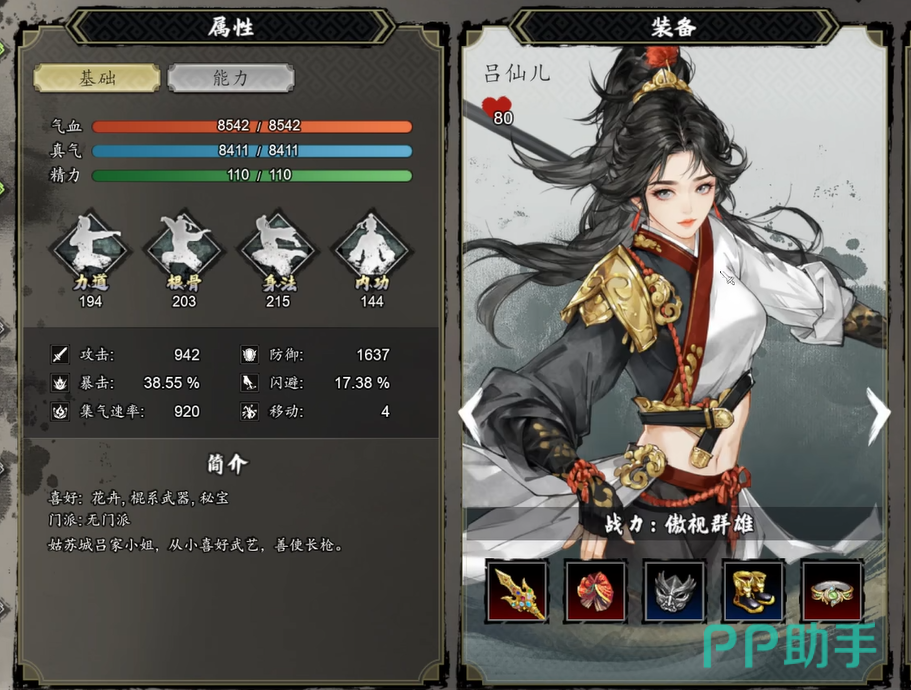This screenshot has height=690, width=911.
Task: Show previous character with left arrow
Action: pyautogui.click(x=471, y=415)
